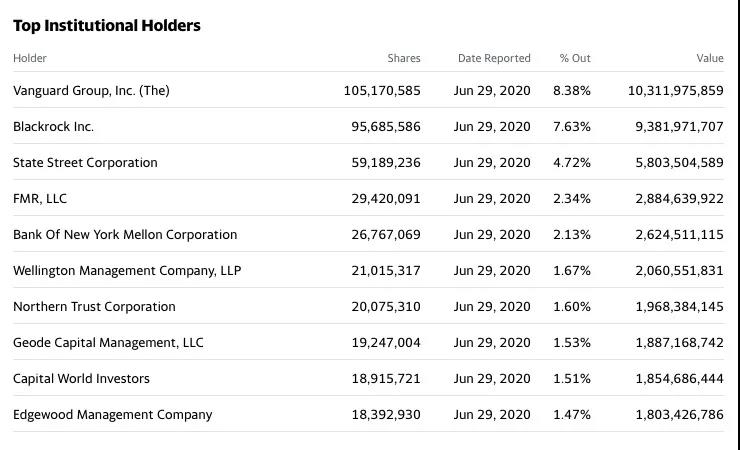Click Vanguard's share count 105,170,585
Screen dimensions: 740x450
click(x=382, y=91)
